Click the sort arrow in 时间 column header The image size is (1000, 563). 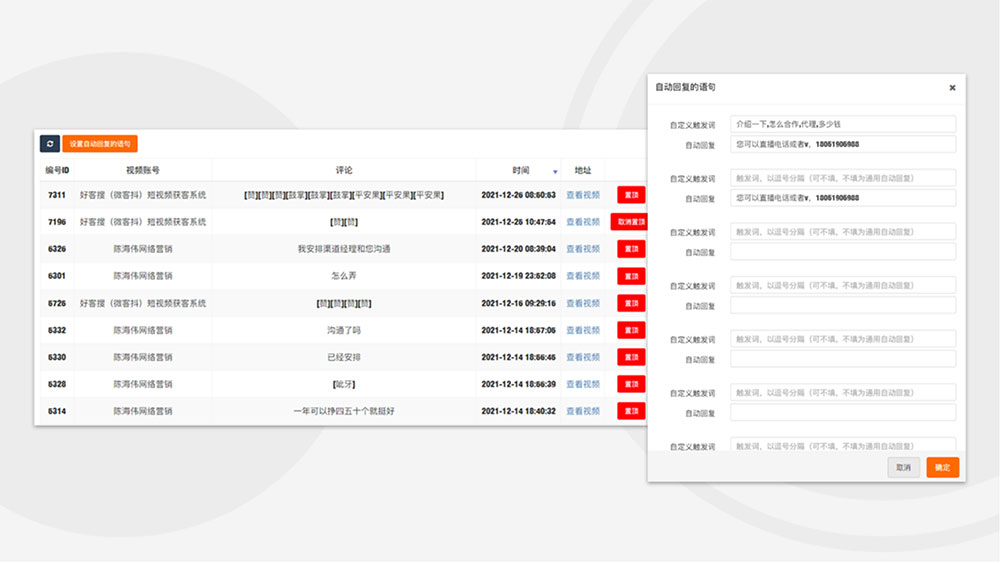(555, 172)
